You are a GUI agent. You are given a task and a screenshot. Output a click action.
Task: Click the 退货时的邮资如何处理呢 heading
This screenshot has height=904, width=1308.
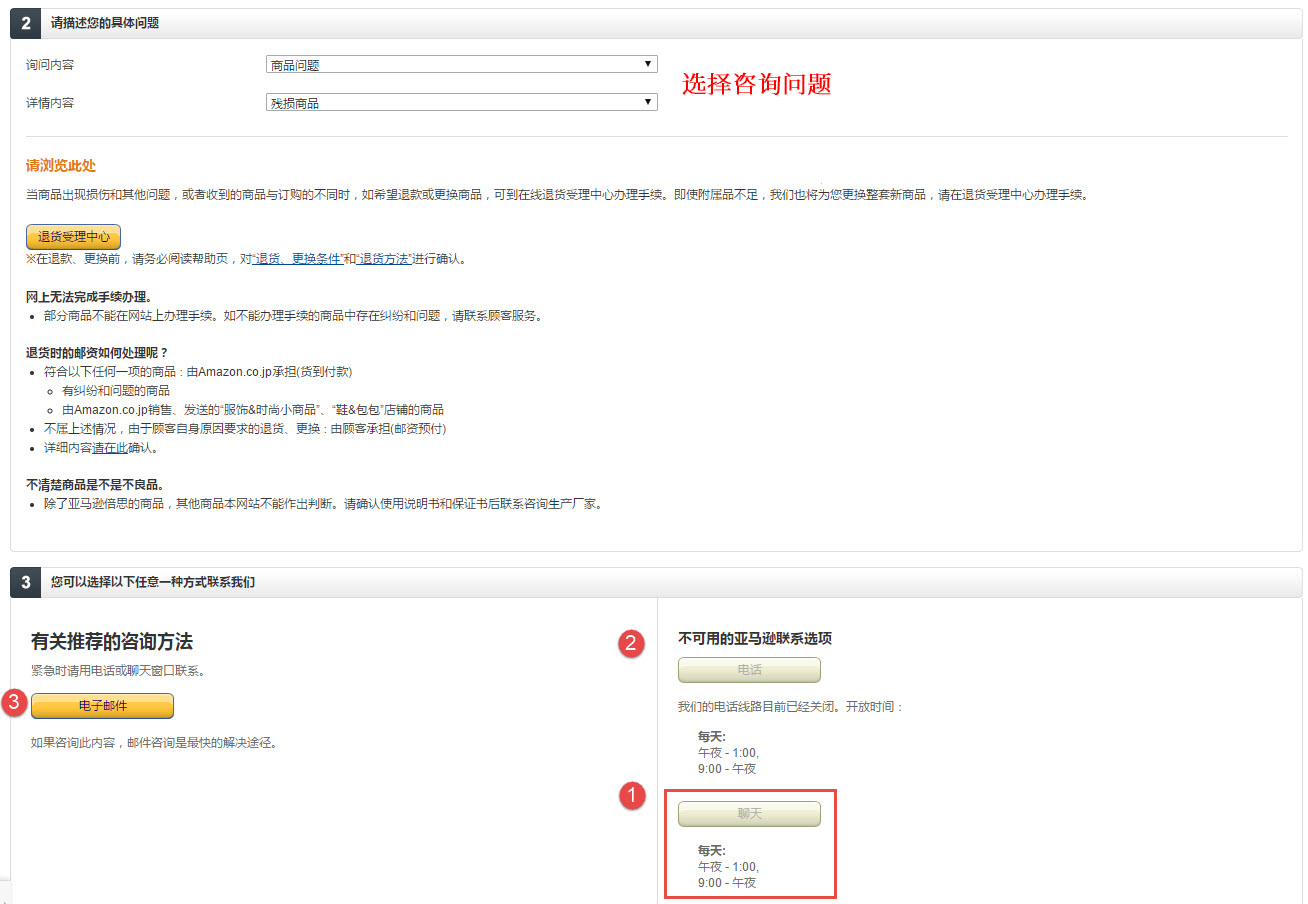[x=97, y=353]
